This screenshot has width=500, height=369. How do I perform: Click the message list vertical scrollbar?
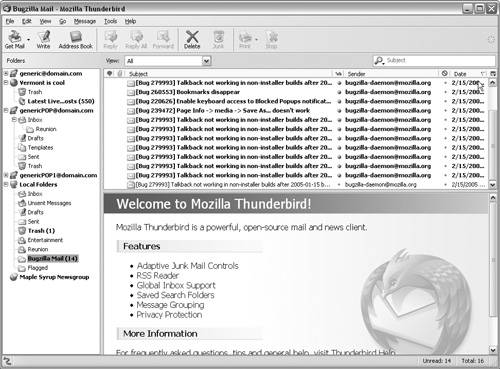click(493, 133)
